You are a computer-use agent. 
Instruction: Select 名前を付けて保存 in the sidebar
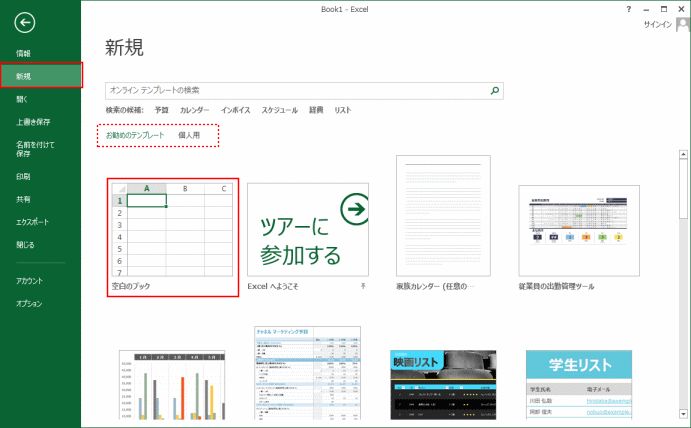(x=28, y=149)
